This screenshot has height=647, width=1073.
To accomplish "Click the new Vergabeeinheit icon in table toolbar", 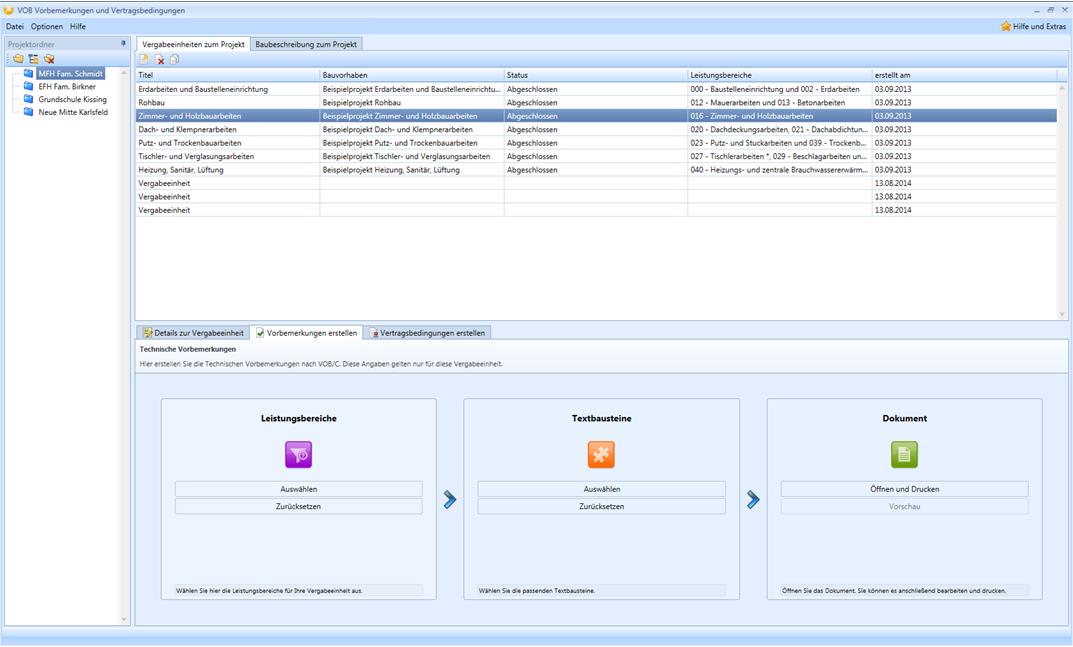I will coord(145,60).
